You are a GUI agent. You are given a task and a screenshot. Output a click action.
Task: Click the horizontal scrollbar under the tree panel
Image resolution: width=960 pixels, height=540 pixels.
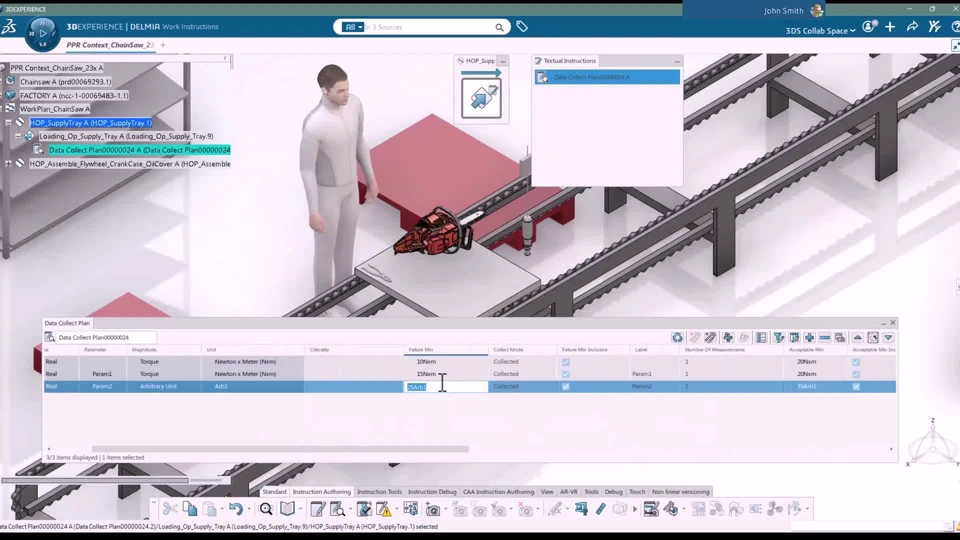pos(95,480)
